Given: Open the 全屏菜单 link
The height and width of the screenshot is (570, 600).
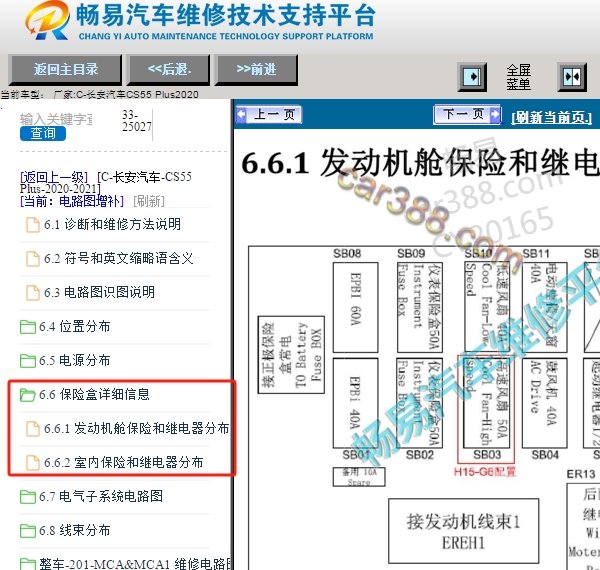Looking at the screenshot, I should click(518, 77).
